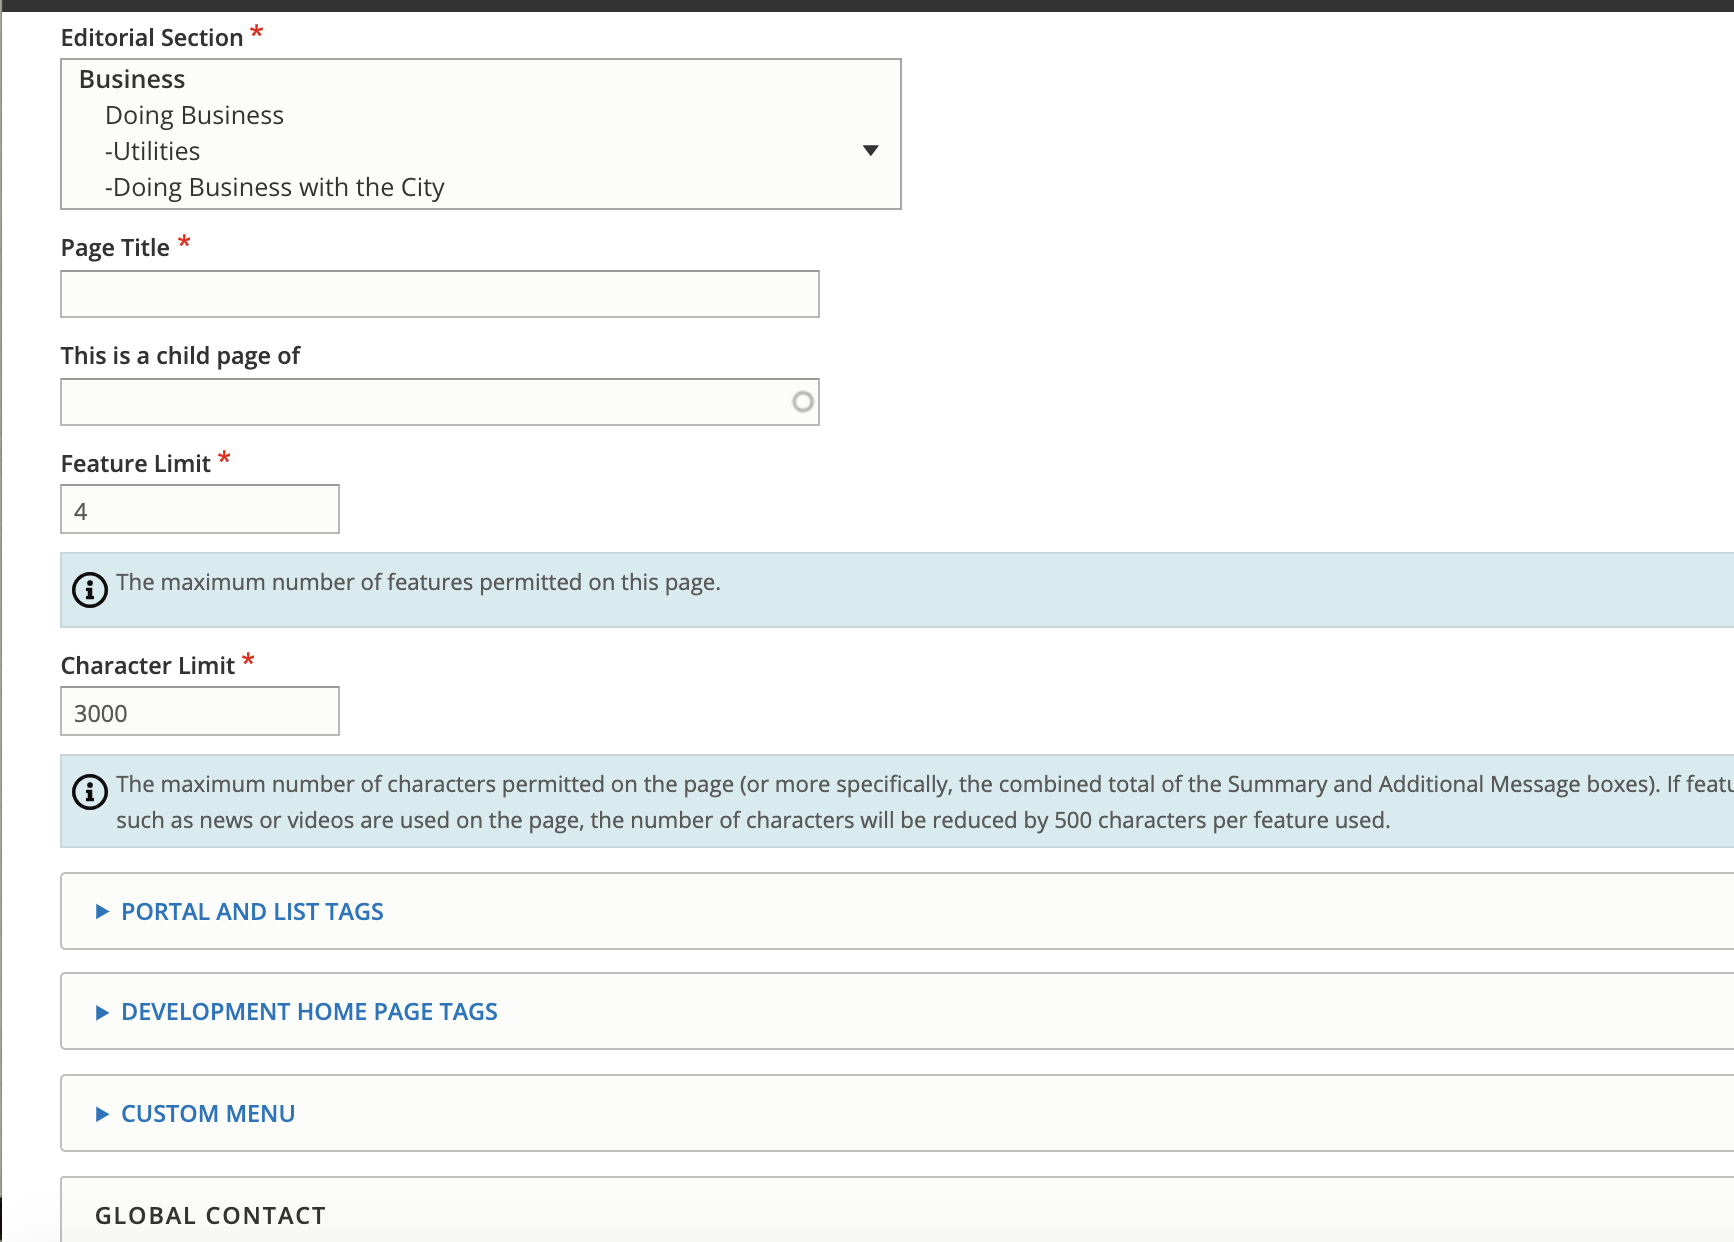The height and width of the screenshot is (1242, 1734).
Task: Click the Feature Limit label text
Action: tap(137, 462)
